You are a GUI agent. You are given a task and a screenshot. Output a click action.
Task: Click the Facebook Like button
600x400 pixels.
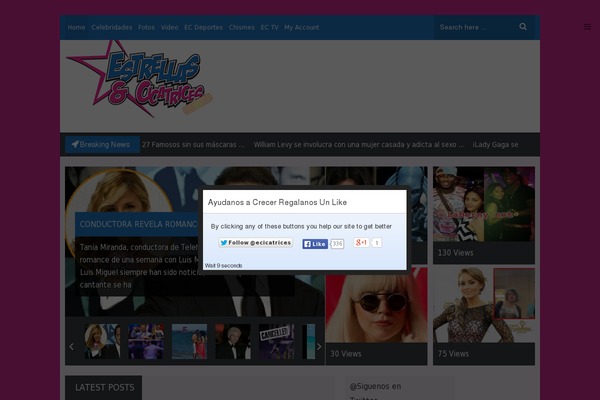point(315,244)
